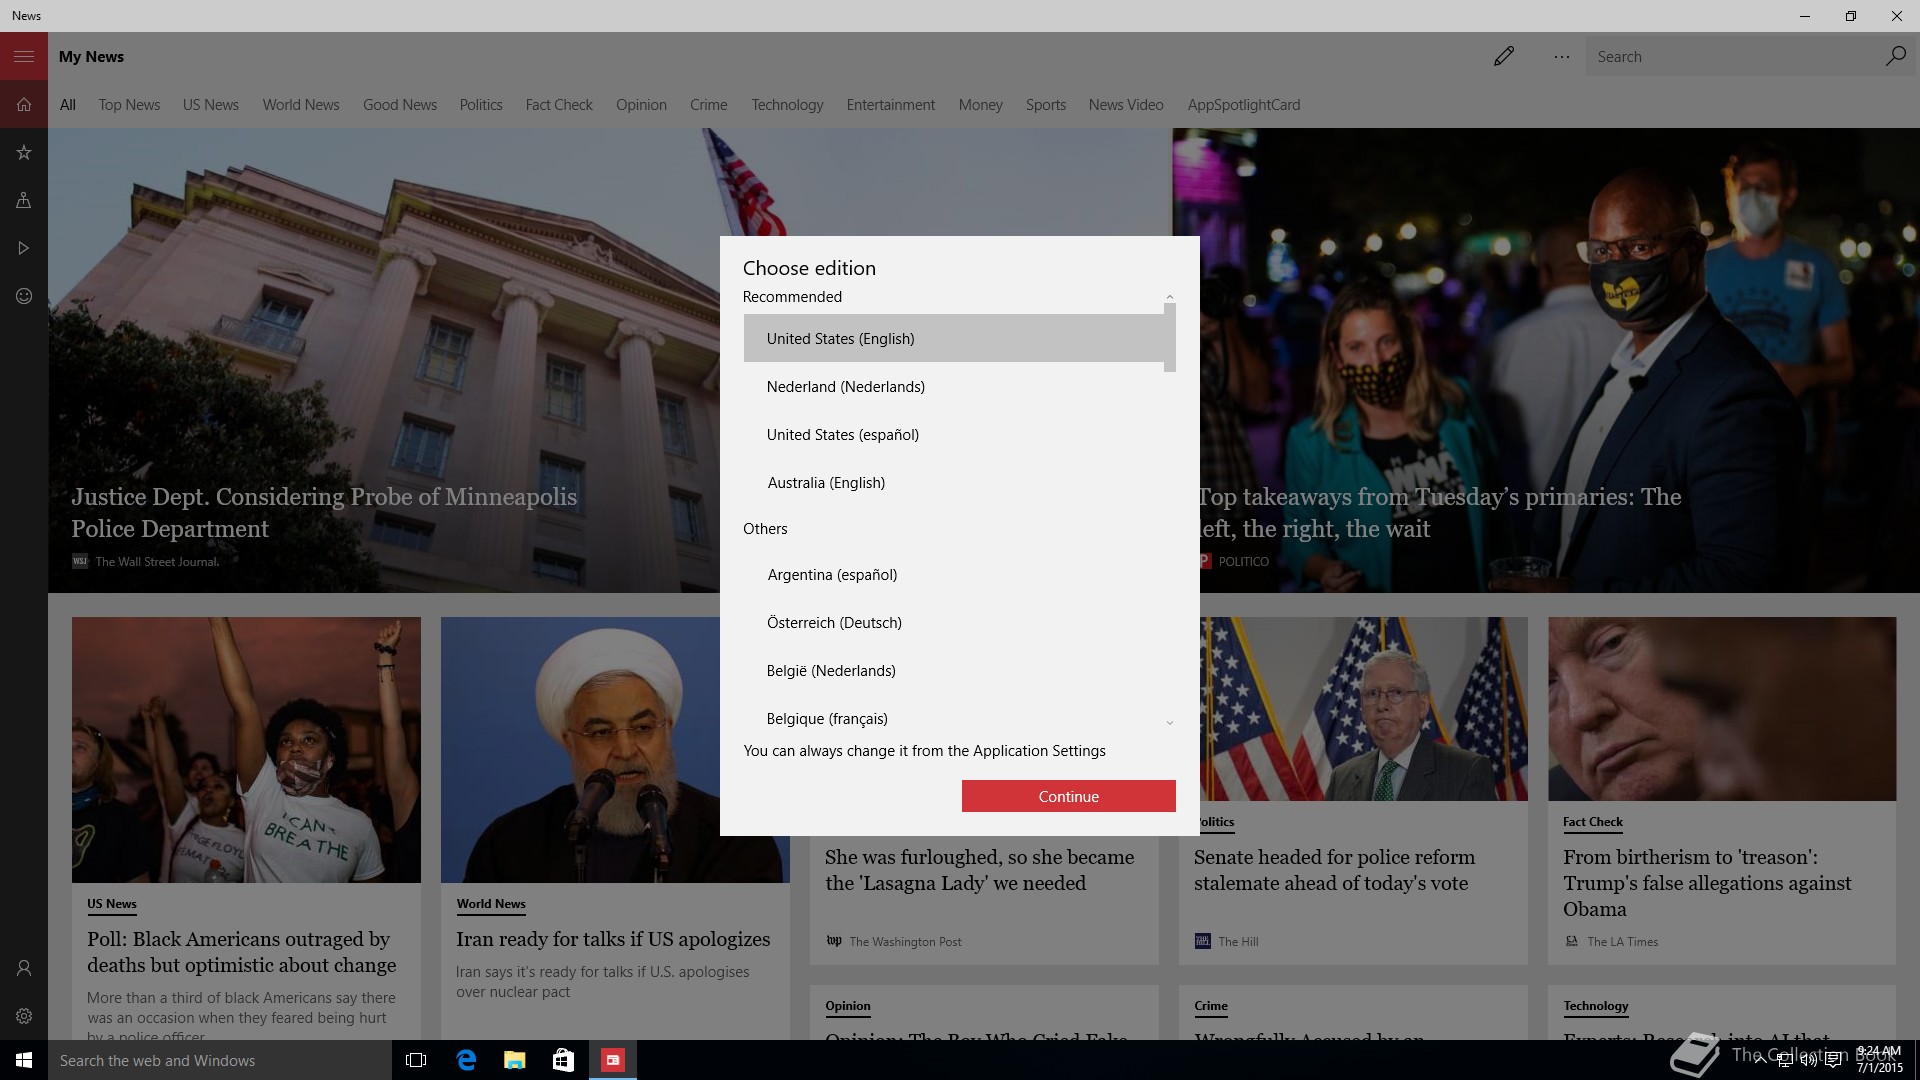Open Iran ready for talks headline
The width and height of the screenshot is (1920, 1080).
(x=613, y=939)
